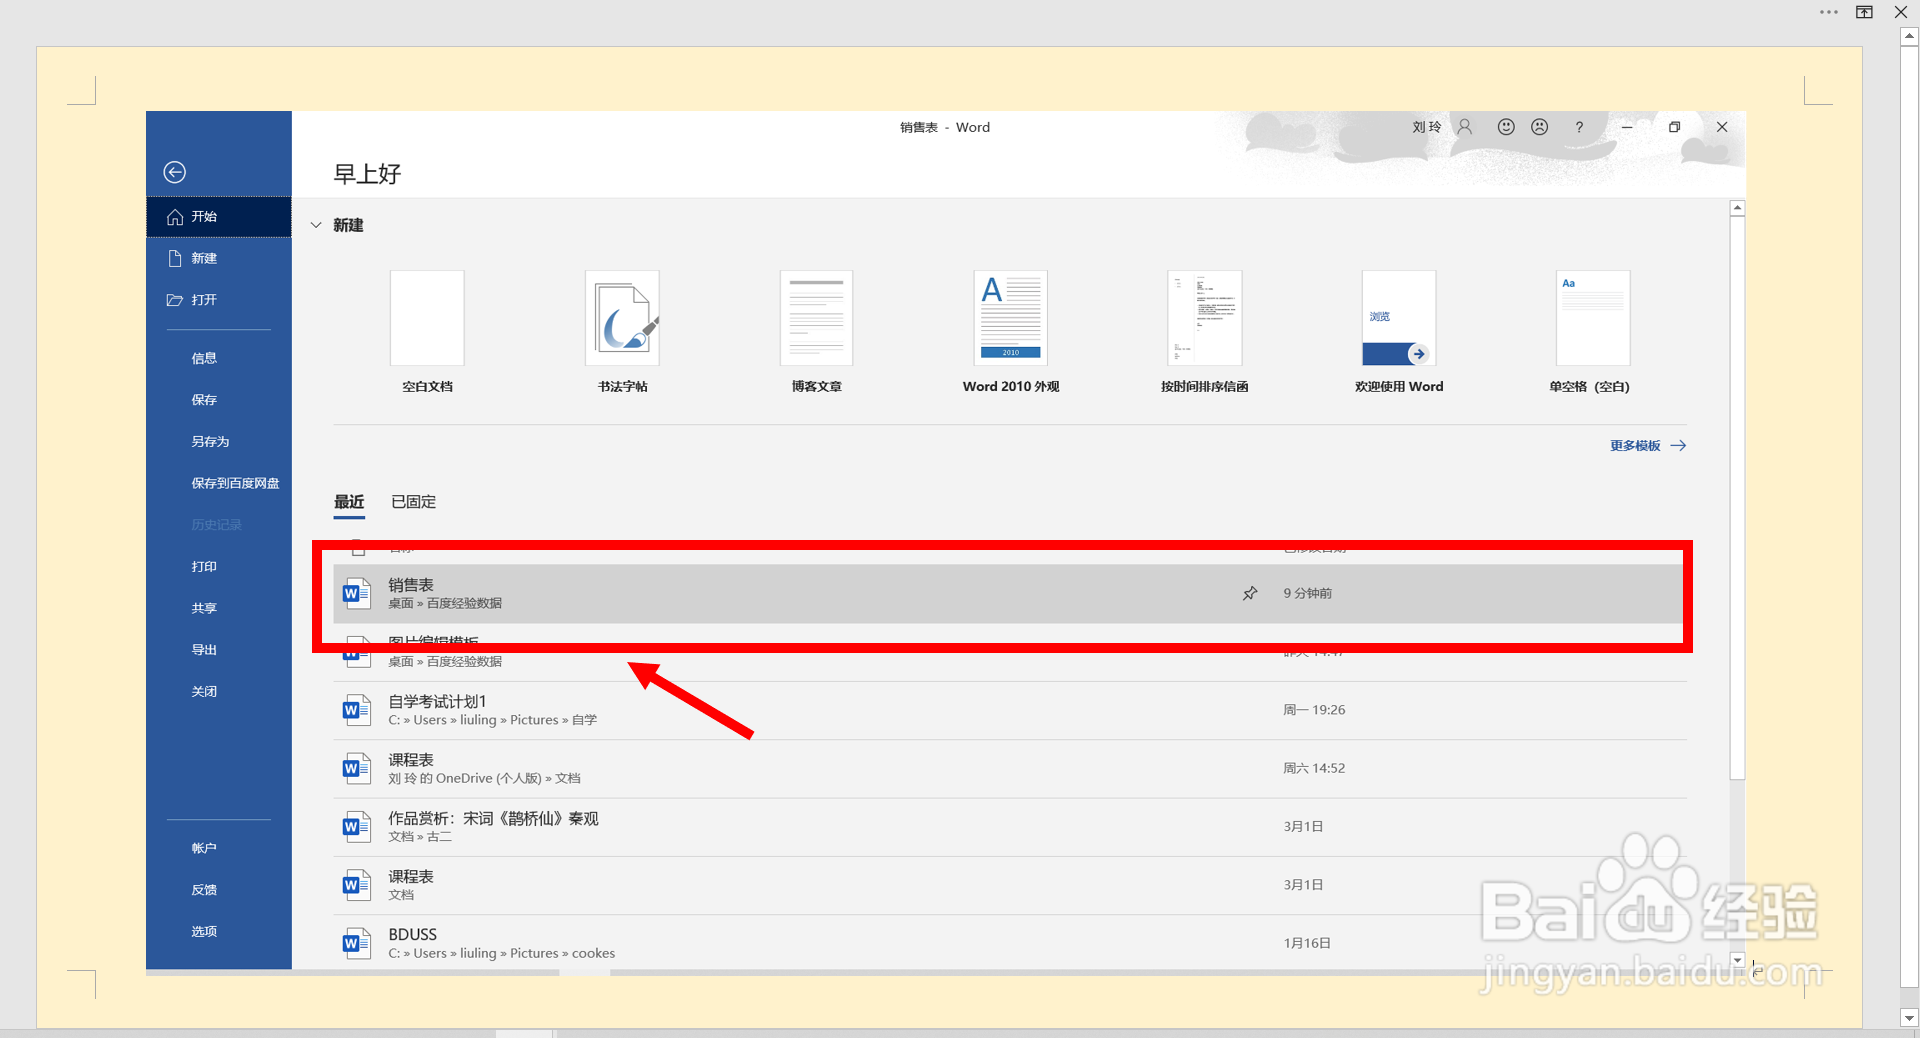Click Word icon of BDUSS row

coord(356,943)
